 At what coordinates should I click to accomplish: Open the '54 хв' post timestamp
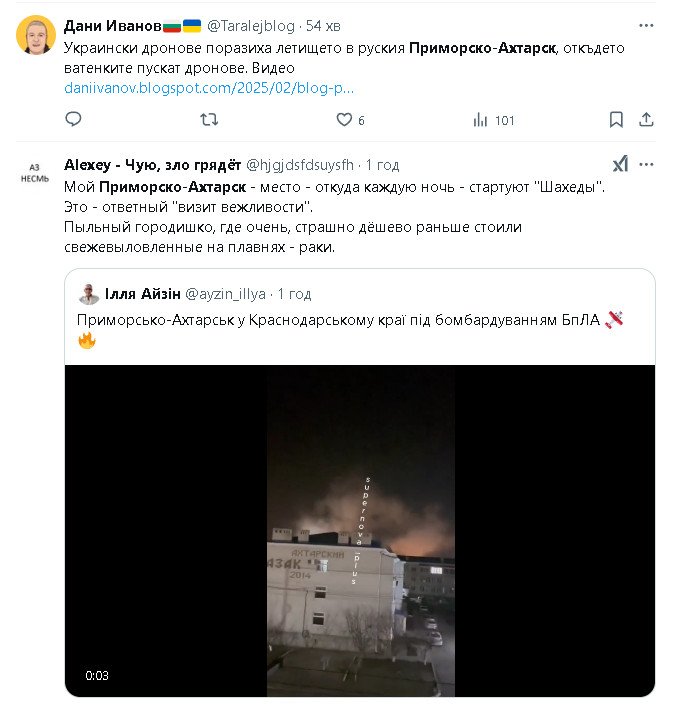(x=324, y=26)
